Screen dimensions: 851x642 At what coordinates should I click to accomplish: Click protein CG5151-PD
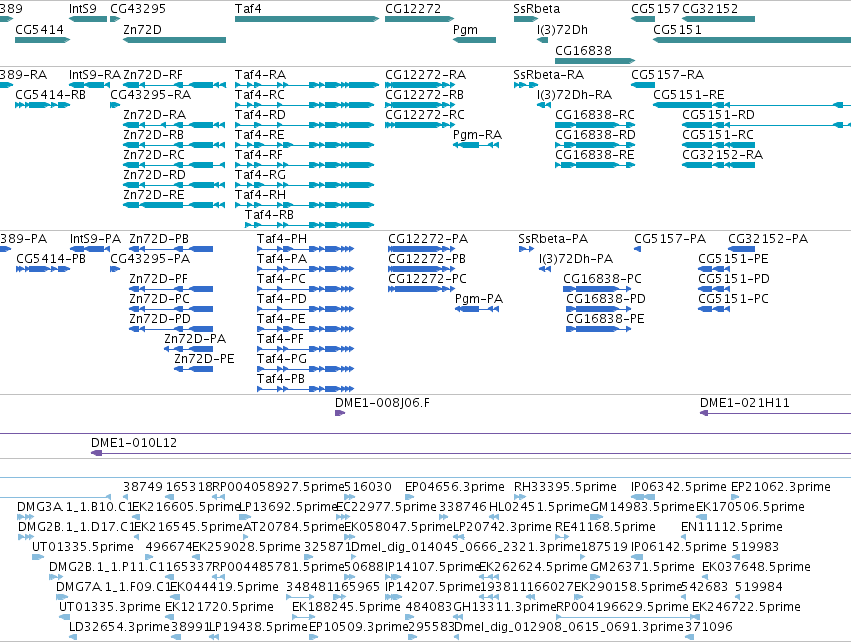point(714,289)
